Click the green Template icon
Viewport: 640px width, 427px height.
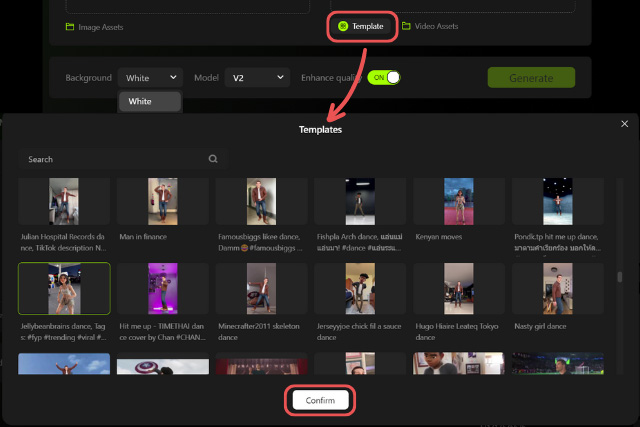[343, 26]
